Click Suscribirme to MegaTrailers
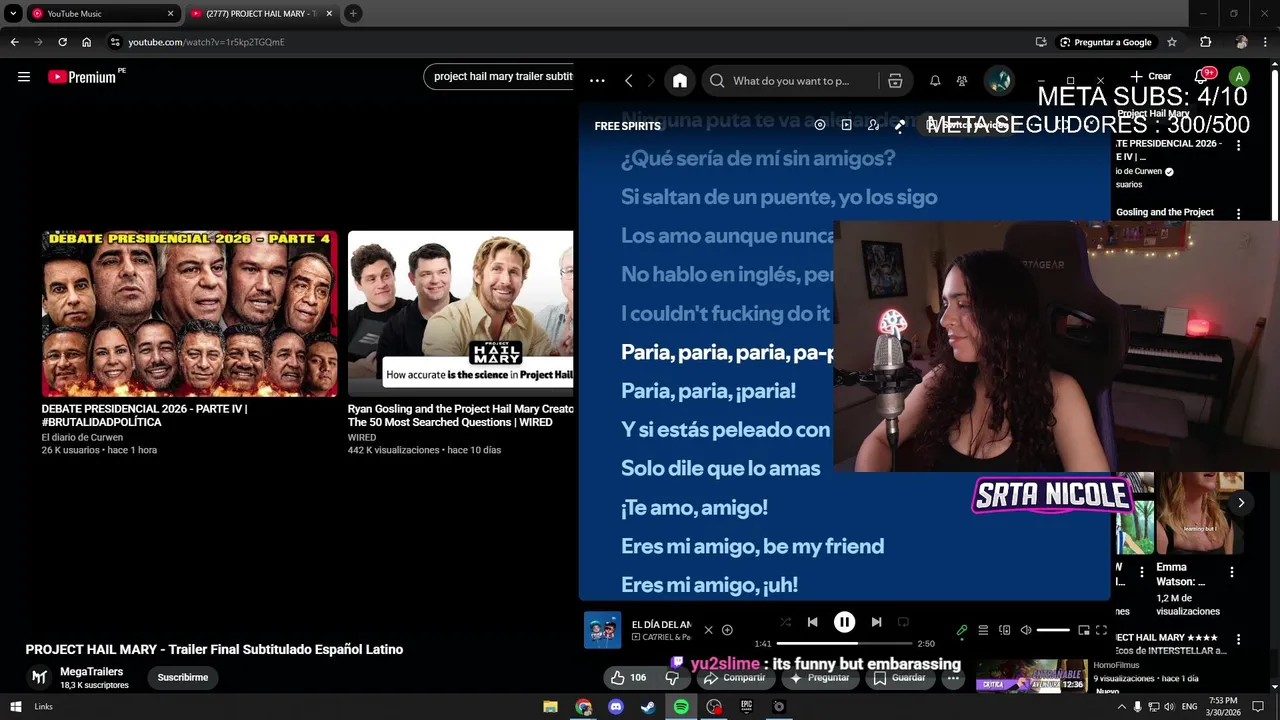Image resolution: width=1280 pixels, height=720 pixels. pos(183,677)
